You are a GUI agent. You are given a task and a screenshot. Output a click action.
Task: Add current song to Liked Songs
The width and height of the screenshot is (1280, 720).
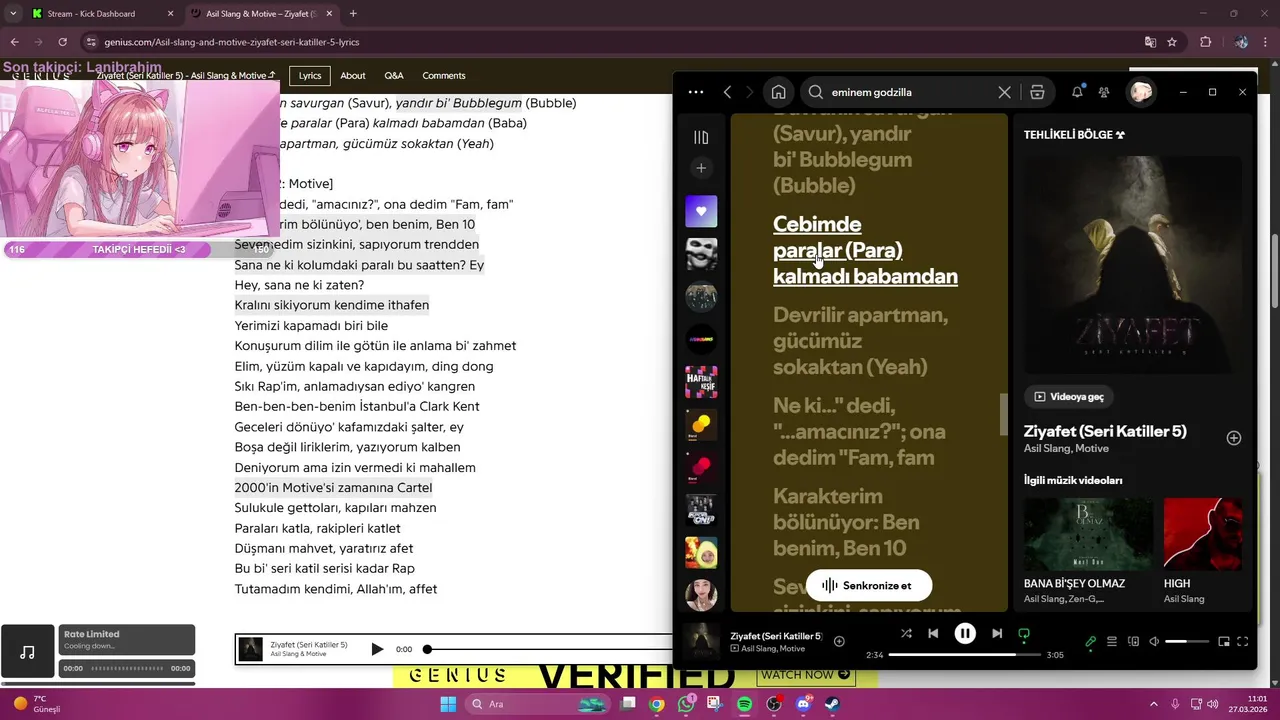pyautogui.click(x=839, y=641)
